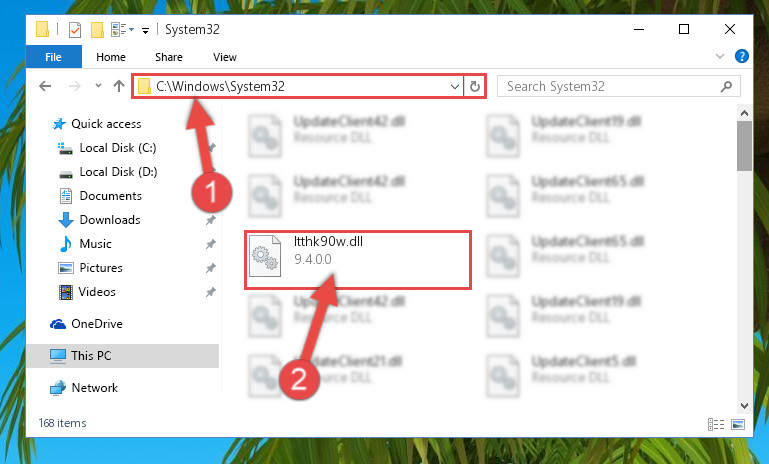Viewport: 769px width, 464px height.
Task: Open the File menu tab
Action: (53, 57)
